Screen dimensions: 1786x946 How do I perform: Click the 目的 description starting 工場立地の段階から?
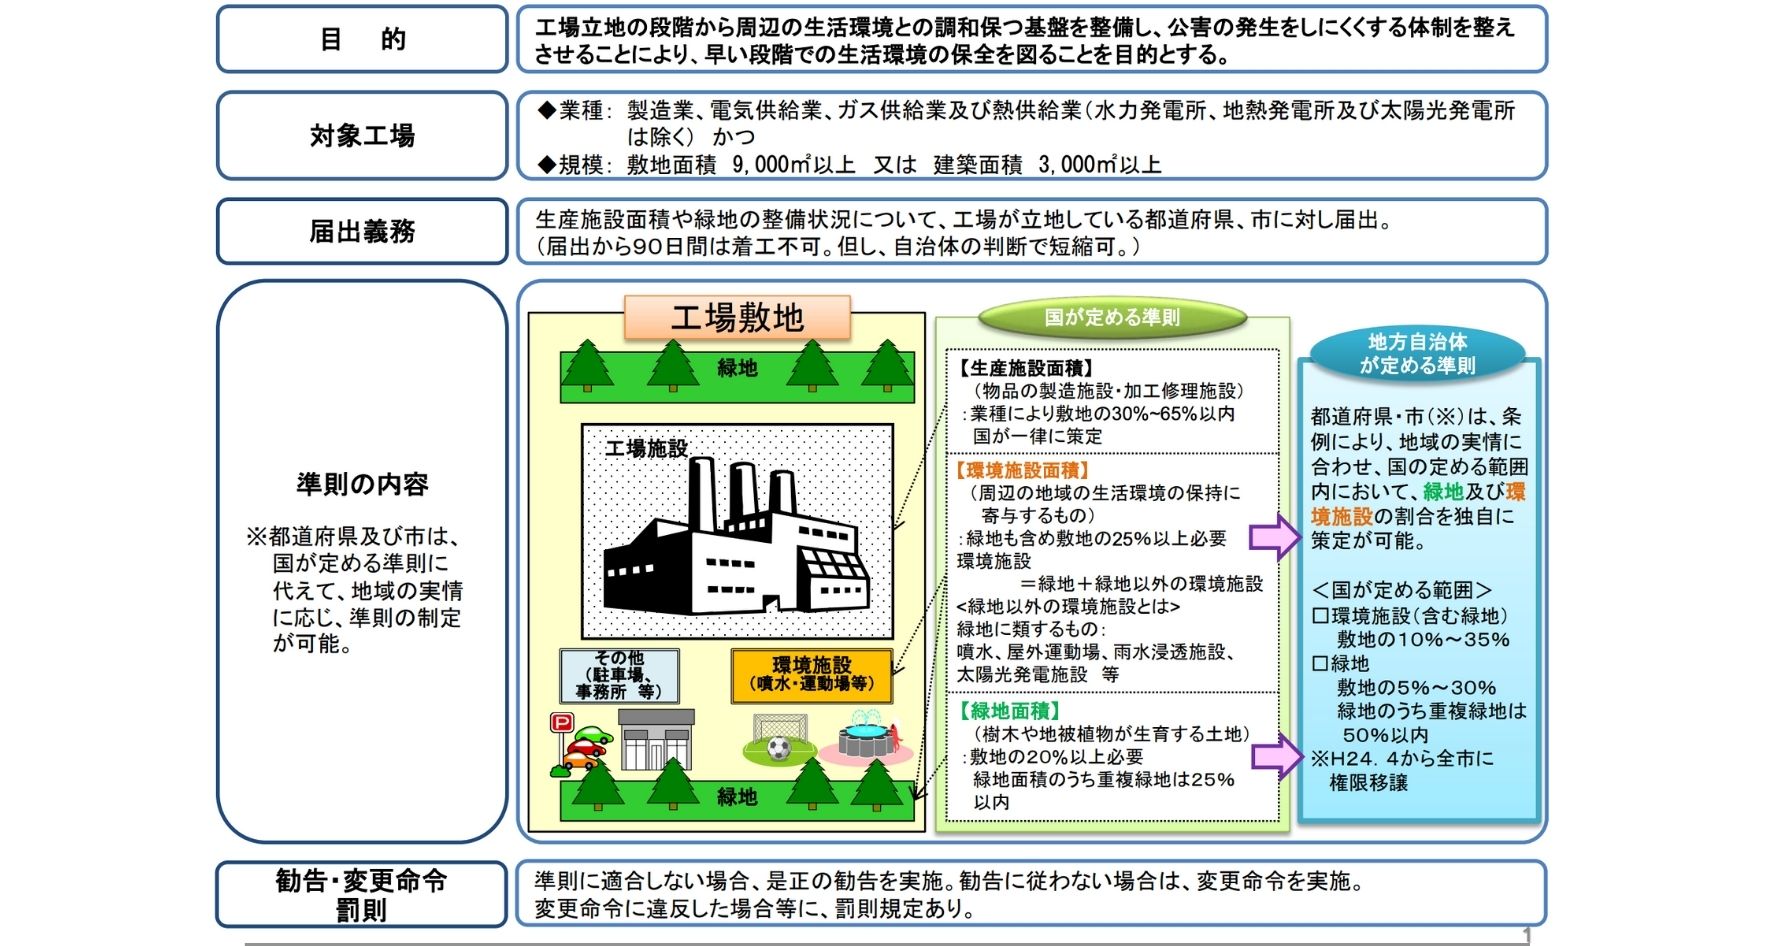click(1025, 41)
